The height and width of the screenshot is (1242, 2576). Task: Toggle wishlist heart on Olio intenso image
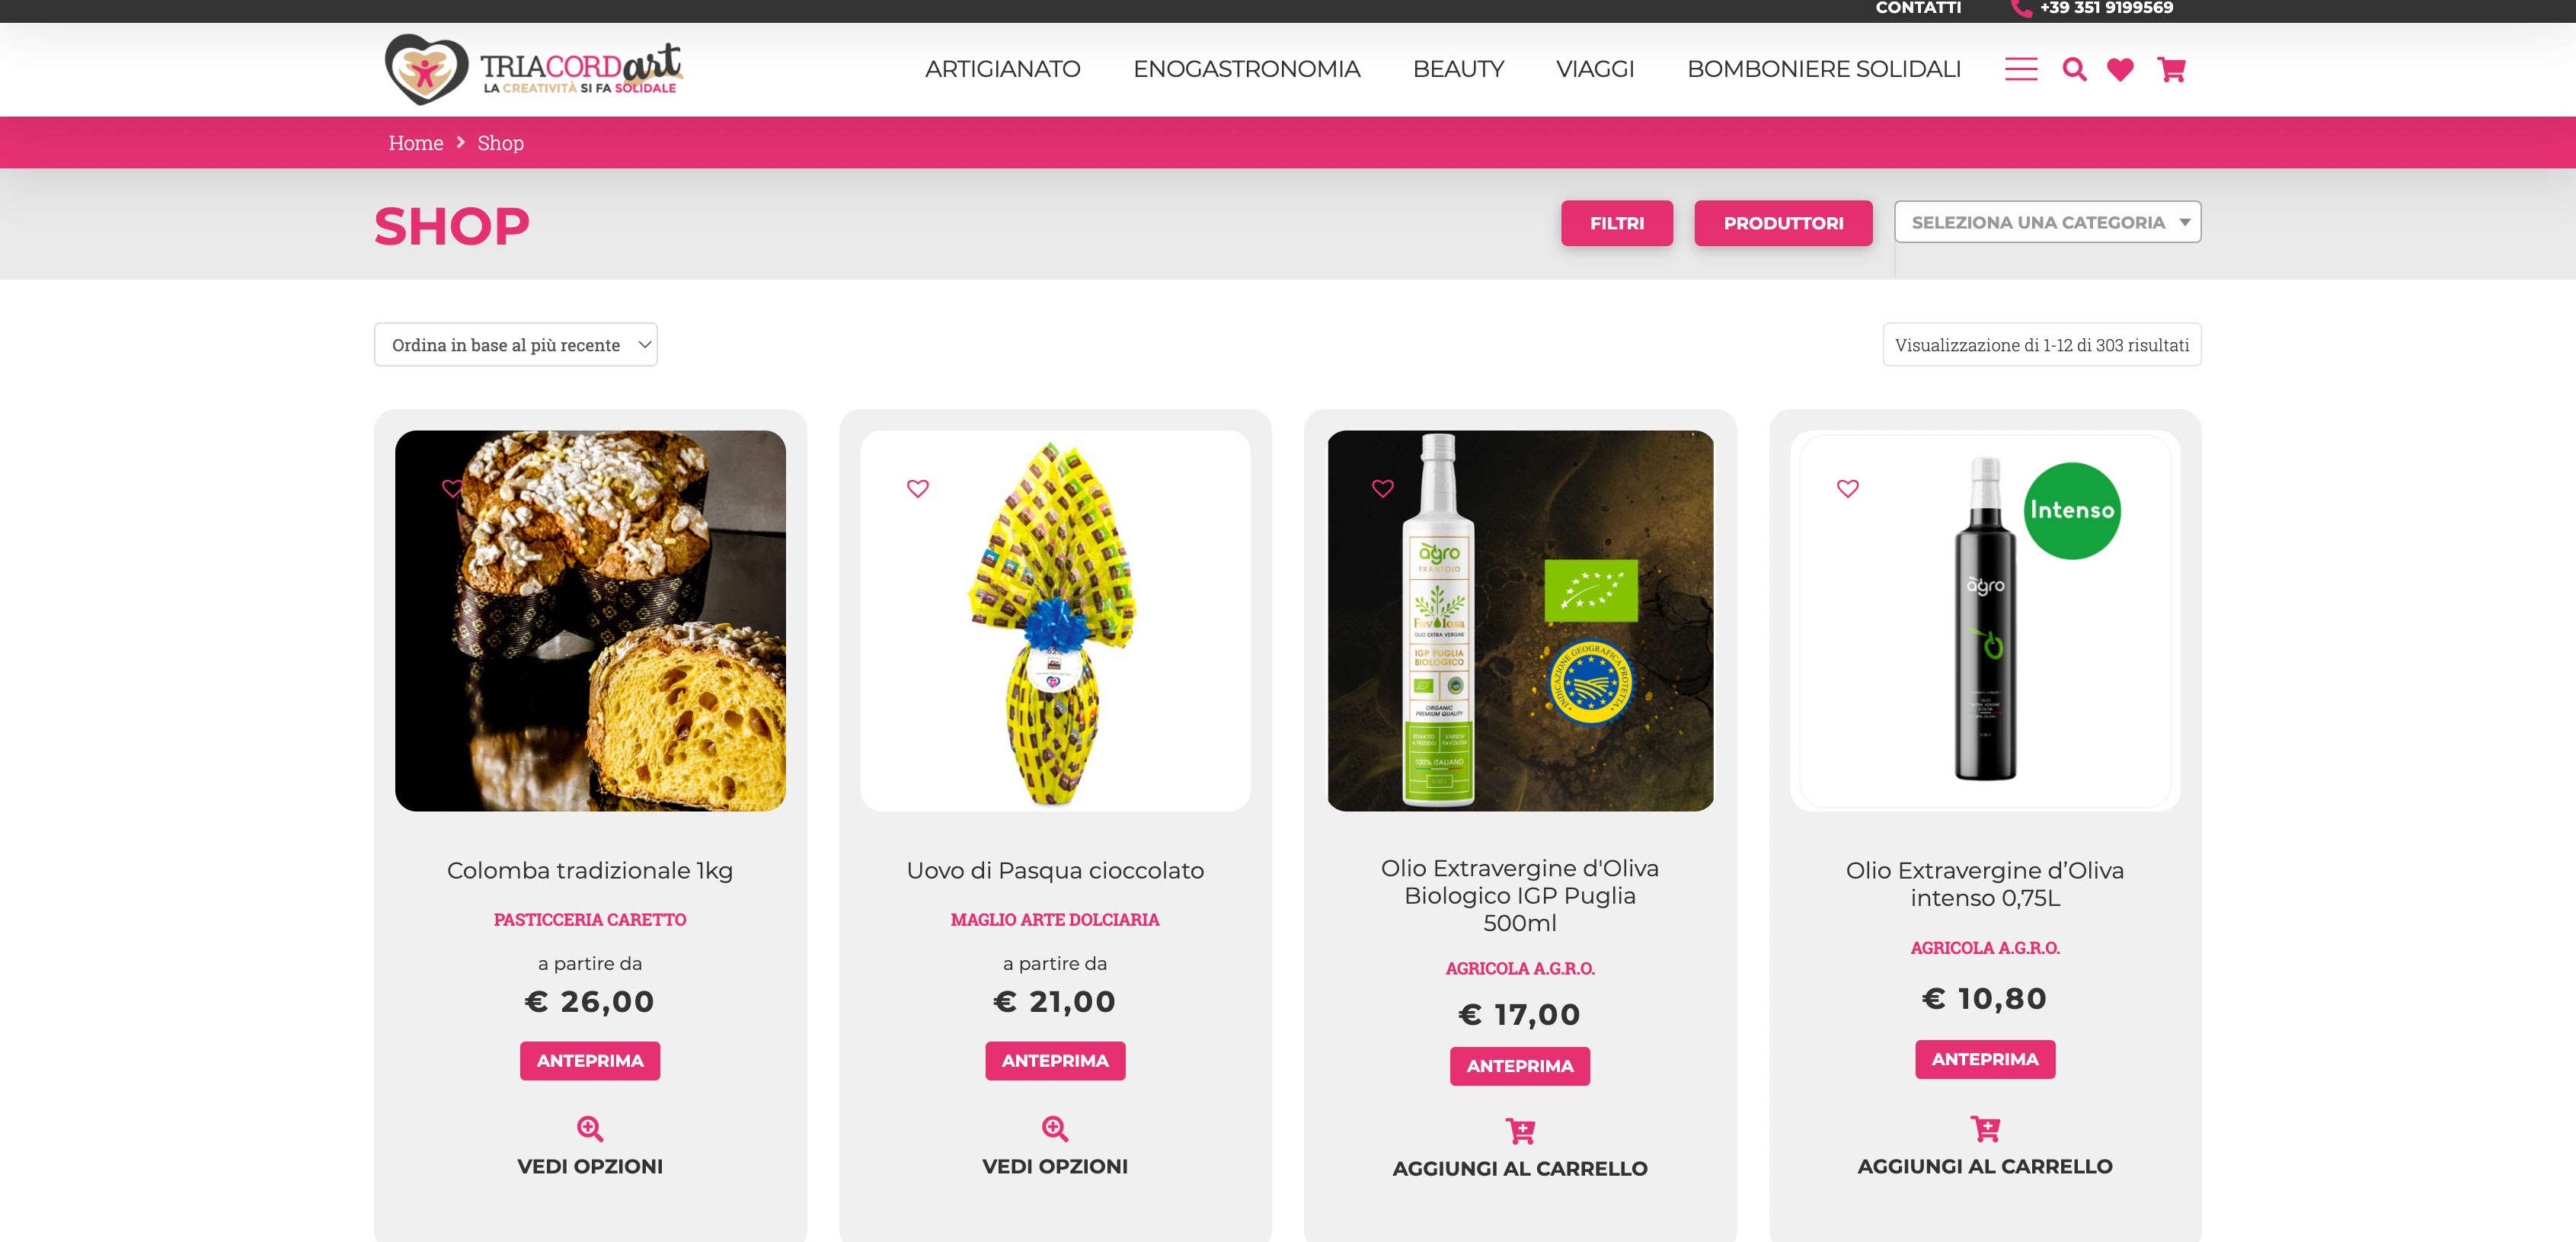click(x=1847, y=488)
